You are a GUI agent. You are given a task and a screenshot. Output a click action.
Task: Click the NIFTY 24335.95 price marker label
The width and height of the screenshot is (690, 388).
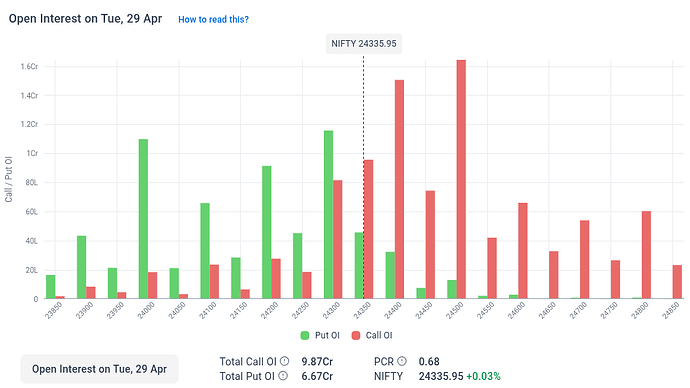[x=363, y=44]
